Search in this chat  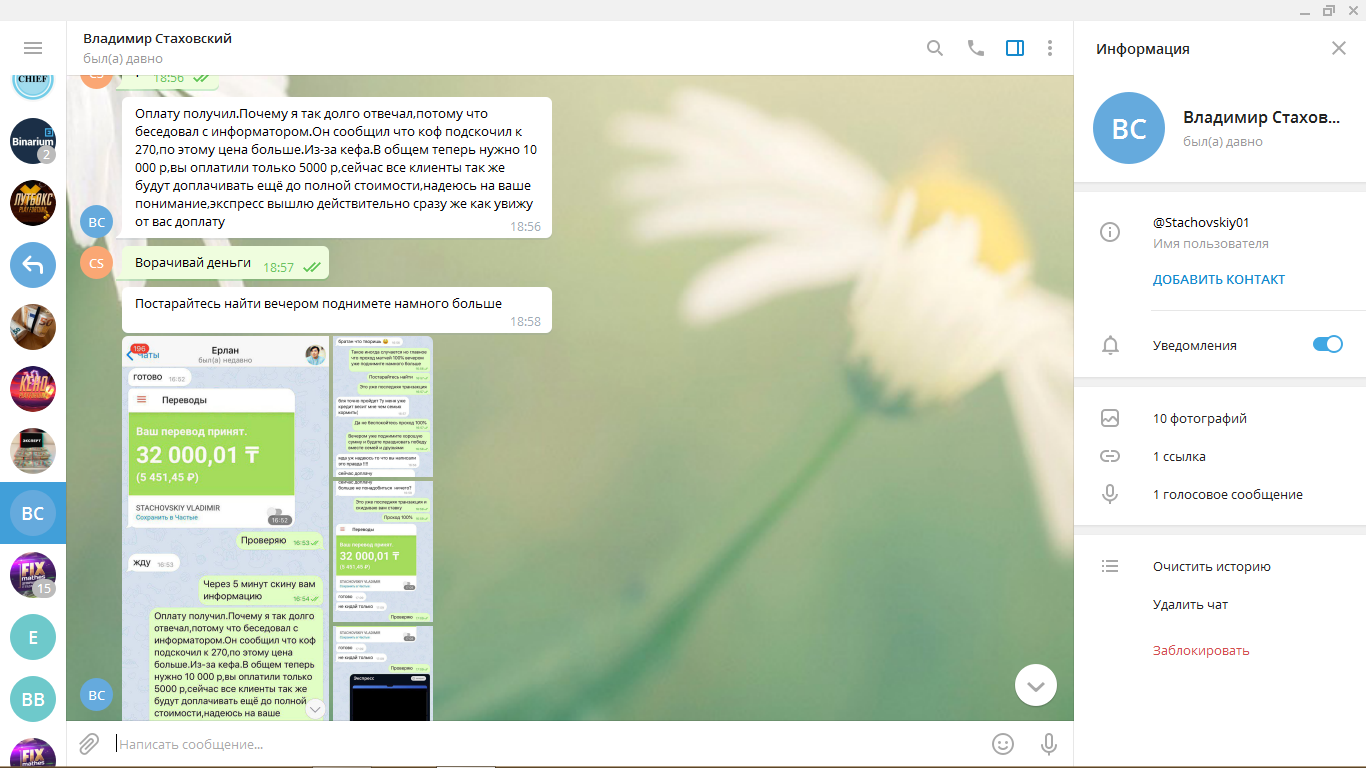(935, 48)
